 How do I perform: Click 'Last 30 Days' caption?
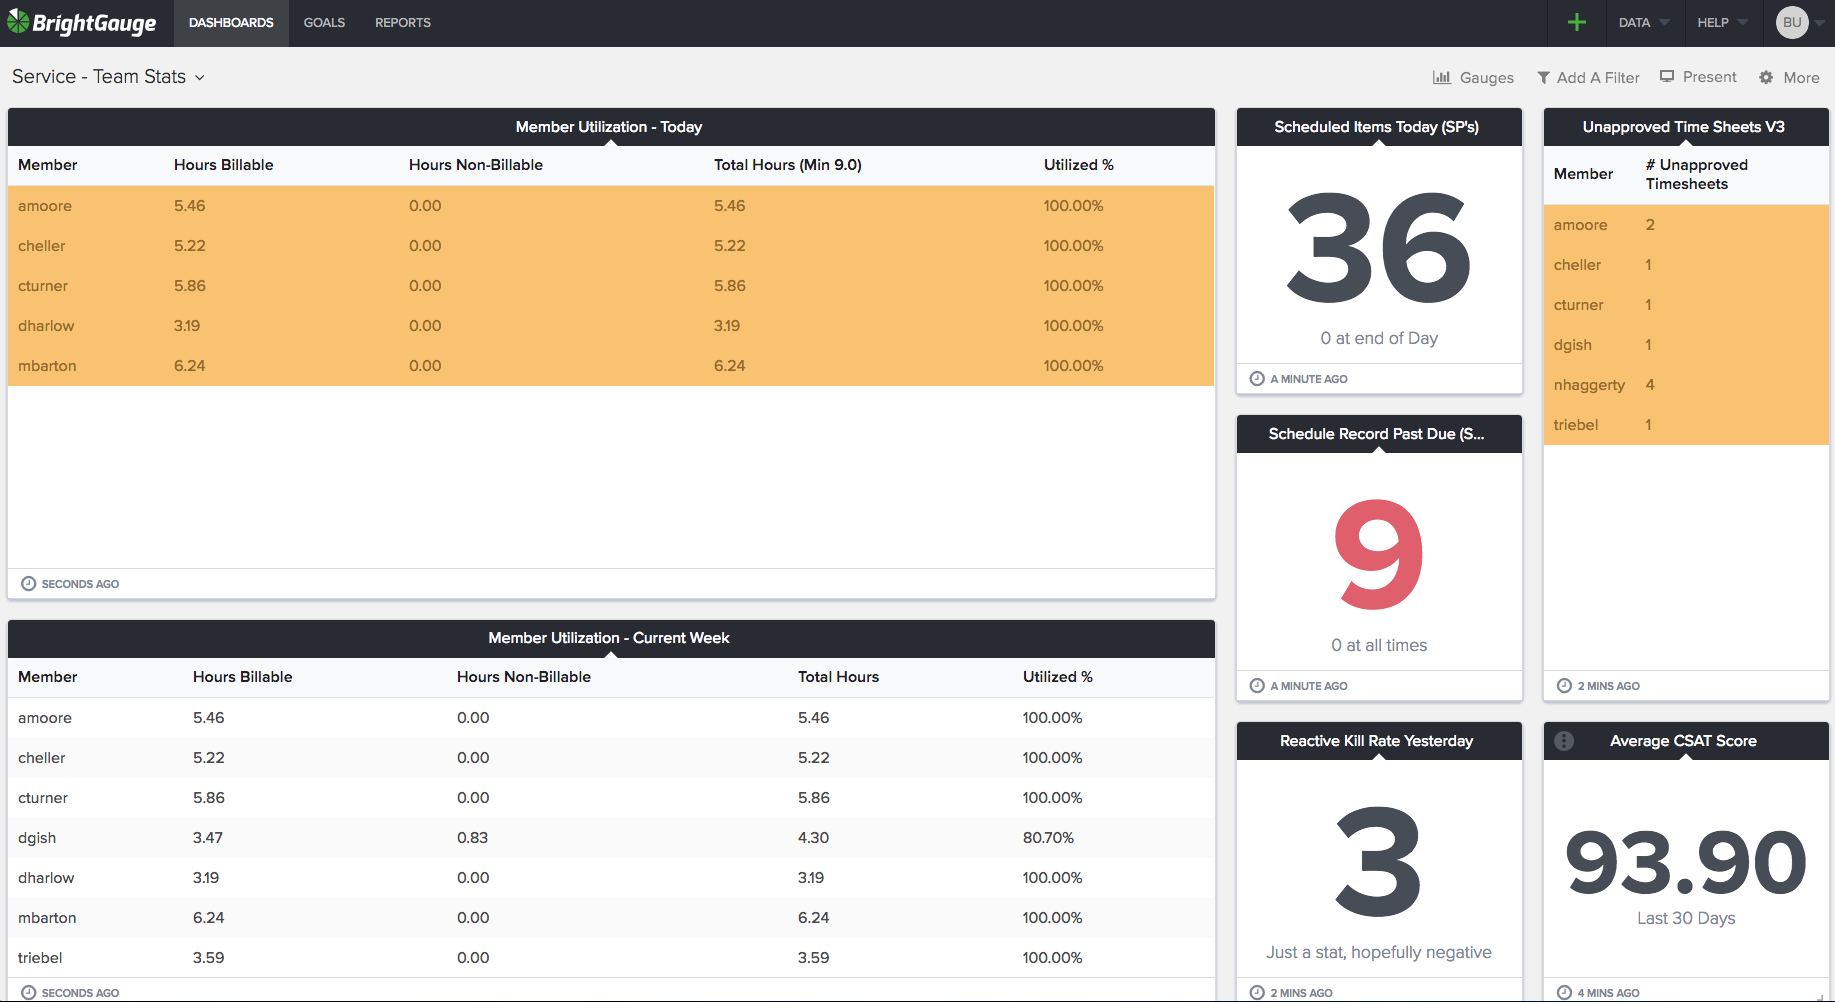click(1686, 918)
